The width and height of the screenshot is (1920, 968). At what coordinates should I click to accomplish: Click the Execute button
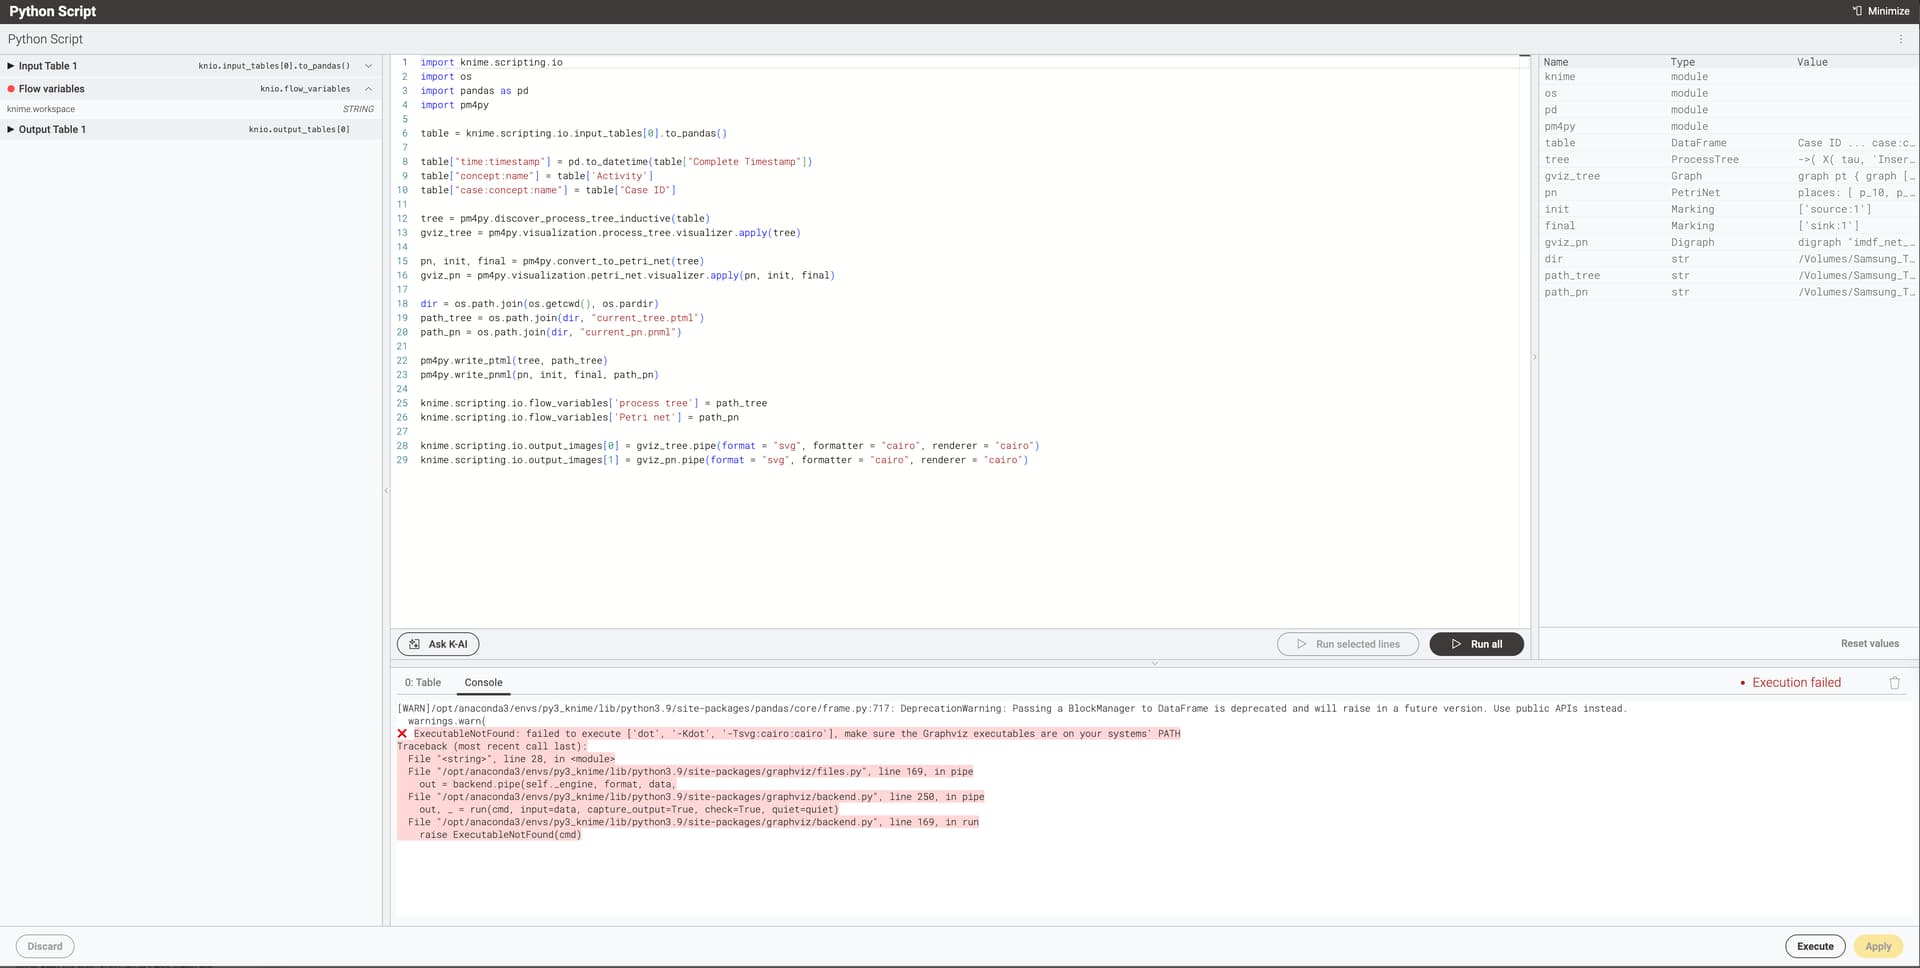pos(1814,945)
